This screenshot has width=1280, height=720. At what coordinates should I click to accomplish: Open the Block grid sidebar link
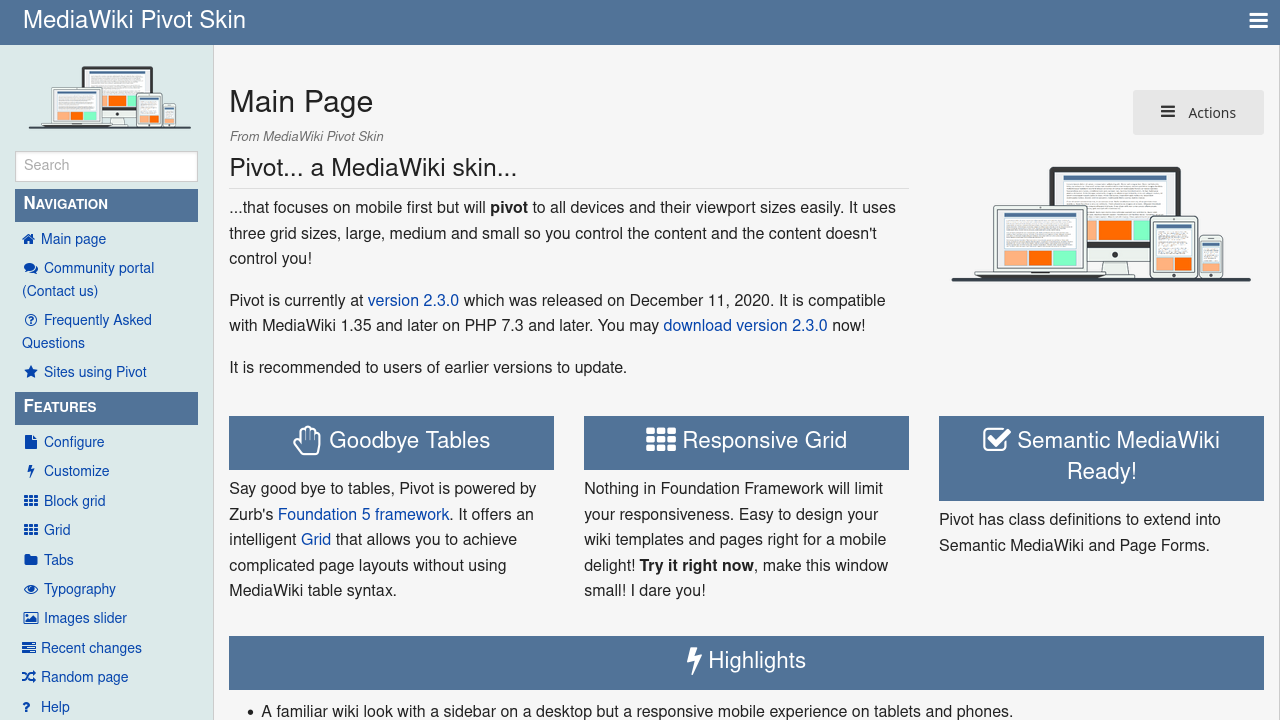click(x=75, y=501)
